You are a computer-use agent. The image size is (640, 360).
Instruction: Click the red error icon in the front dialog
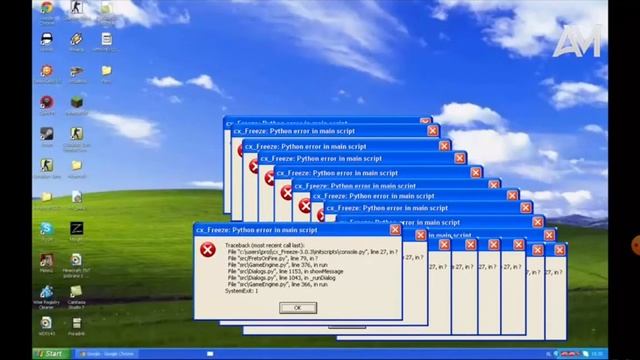[x=208, y=249]
